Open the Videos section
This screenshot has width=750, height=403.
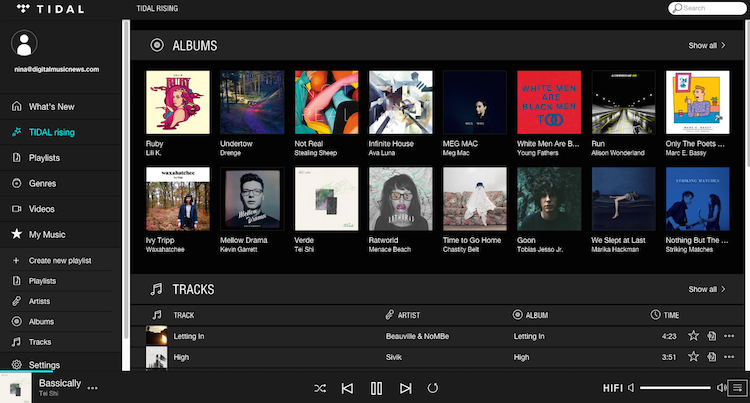click(41, 209)
